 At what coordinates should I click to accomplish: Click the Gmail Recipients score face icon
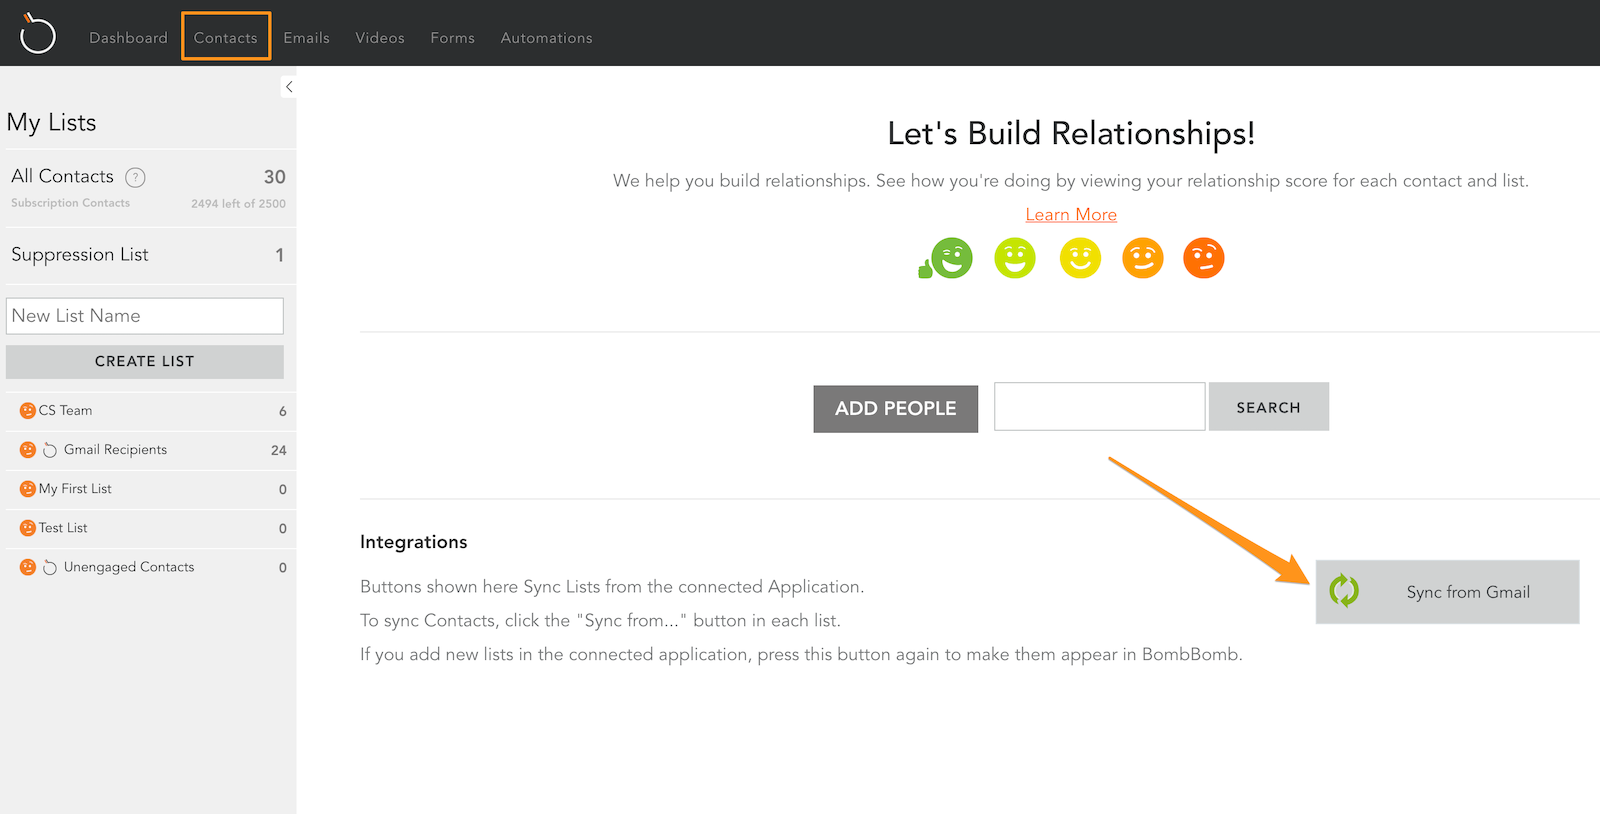(x=28, y=450)
